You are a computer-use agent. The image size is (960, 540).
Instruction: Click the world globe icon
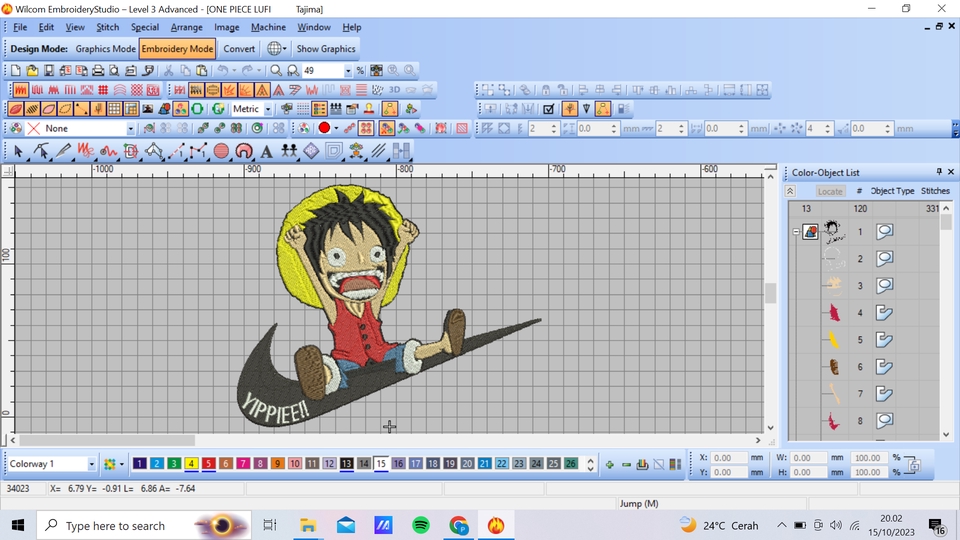[274, 48]
